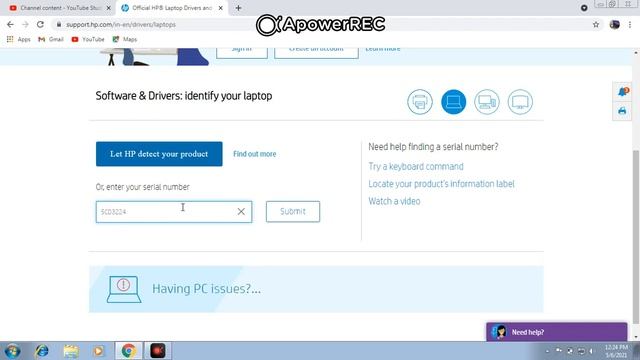640x360 pixels.
Task: Go back with browser back arrow
Action: point(10,24)
